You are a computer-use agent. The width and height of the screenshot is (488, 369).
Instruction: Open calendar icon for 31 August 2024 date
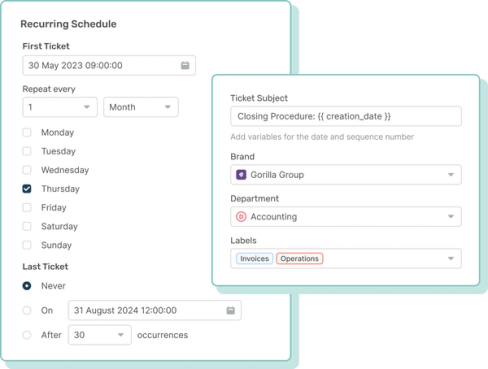pos(231,310)
